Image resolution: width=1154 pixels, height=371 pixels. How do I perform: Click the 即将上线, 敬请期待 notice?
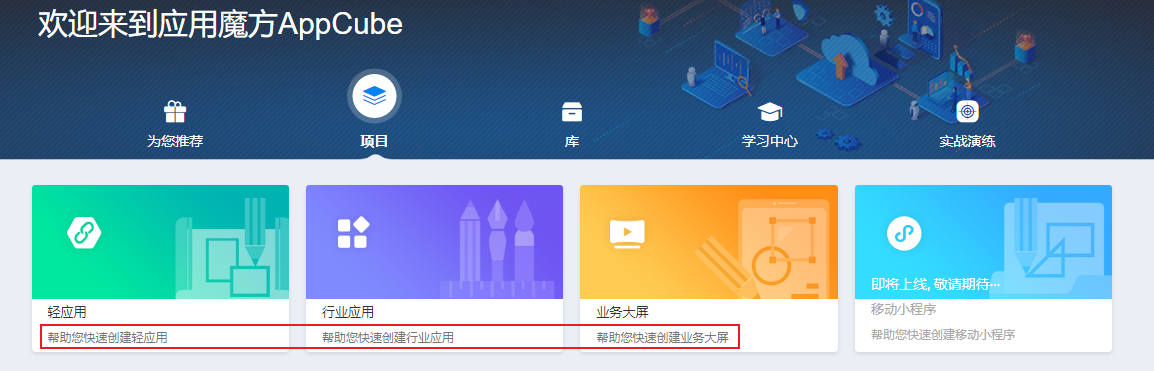(935, 283)
